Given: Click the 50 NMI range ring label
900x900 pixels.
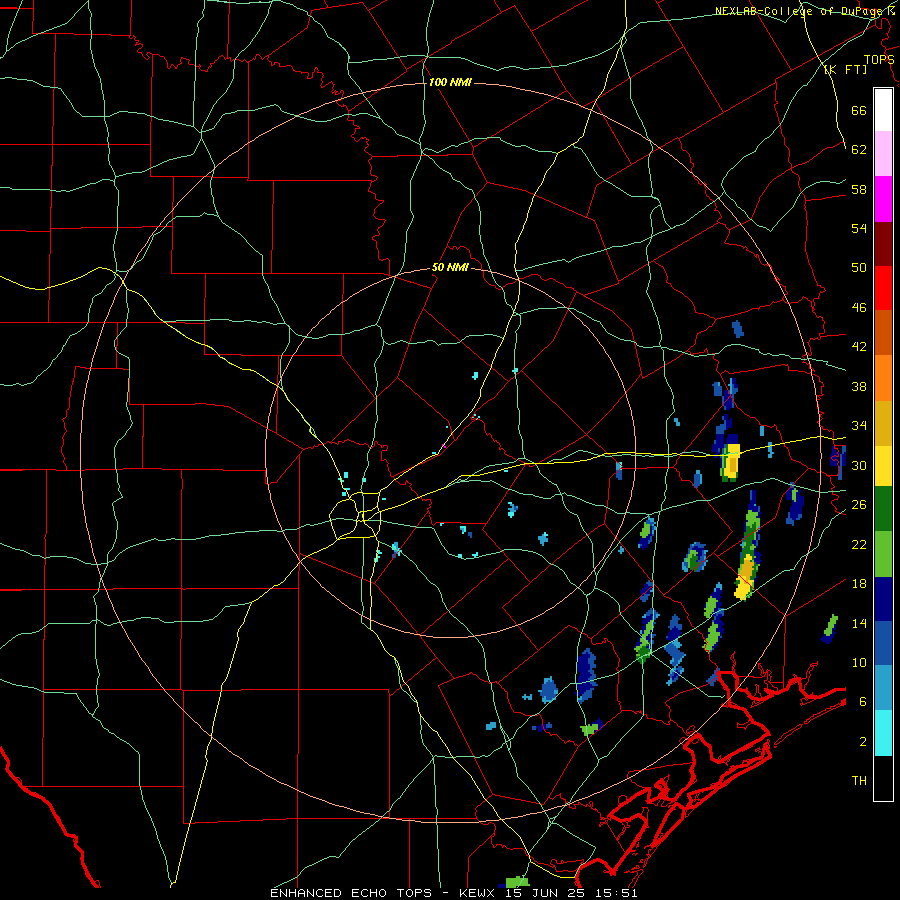Looking at the screenshot, I should coord(450,267).
